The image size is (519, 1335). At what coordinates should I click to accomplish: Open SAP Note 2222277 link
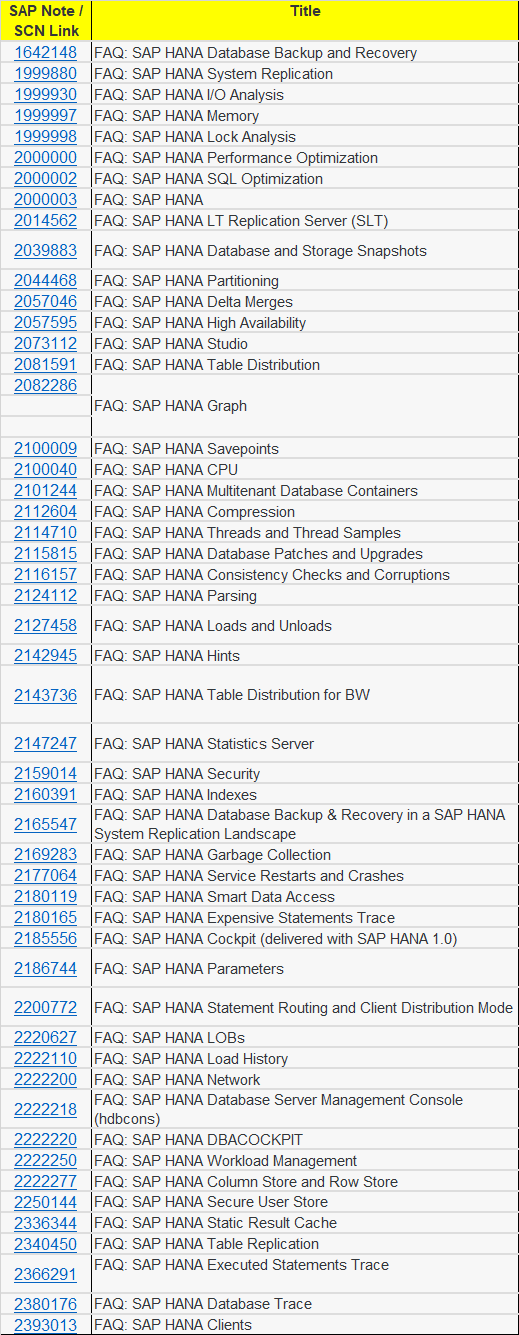tap(45, 1182)
